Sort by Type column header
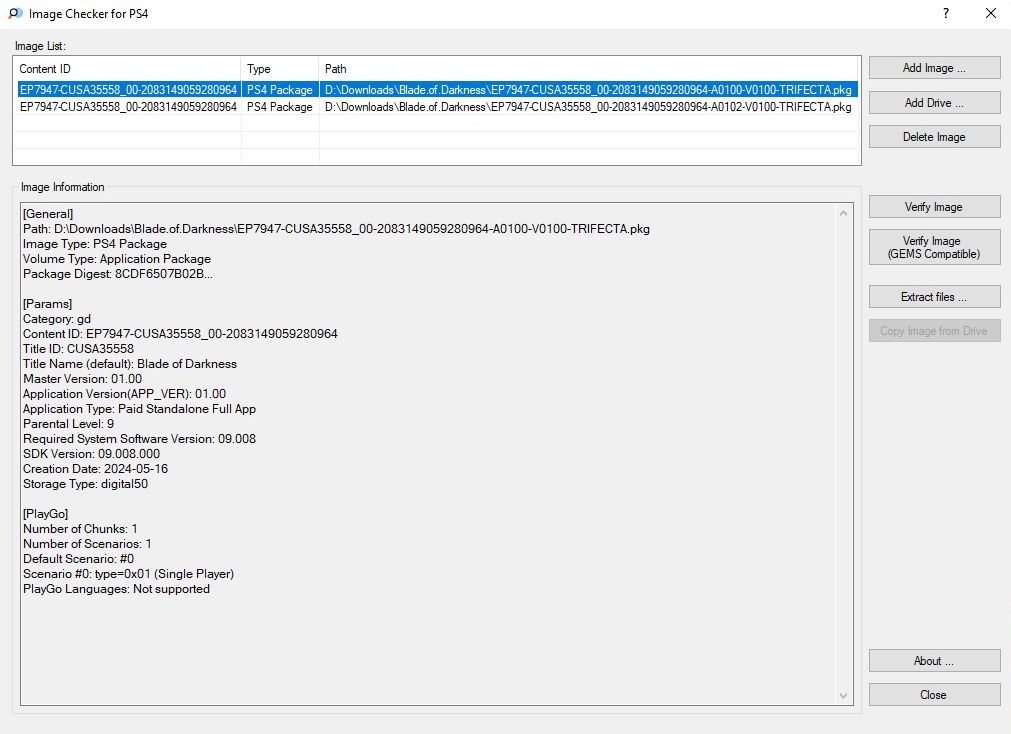 point(280,68)
